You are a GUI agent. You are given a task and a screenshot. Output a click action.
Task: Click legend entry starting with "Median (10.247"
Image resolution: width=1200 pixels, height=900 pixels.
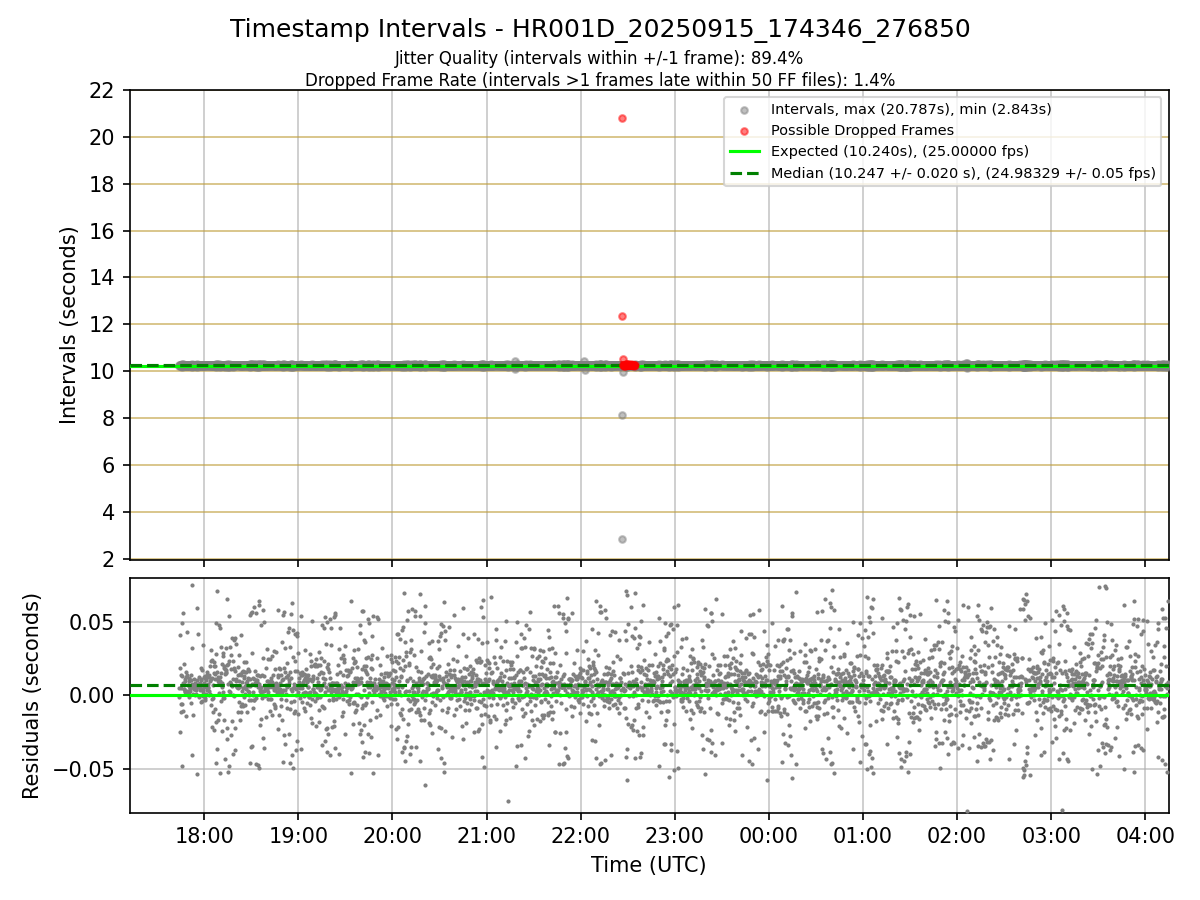[963, 173]
